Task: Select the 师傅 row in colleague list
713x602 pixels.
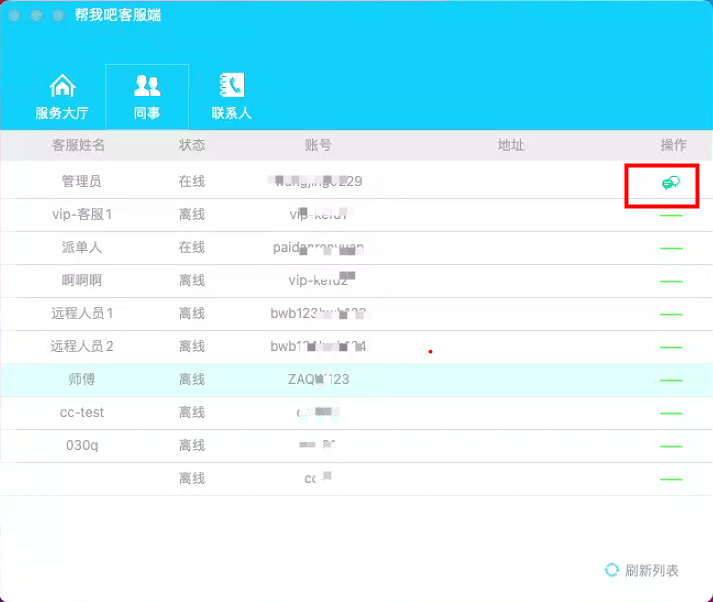Action: 356,380
